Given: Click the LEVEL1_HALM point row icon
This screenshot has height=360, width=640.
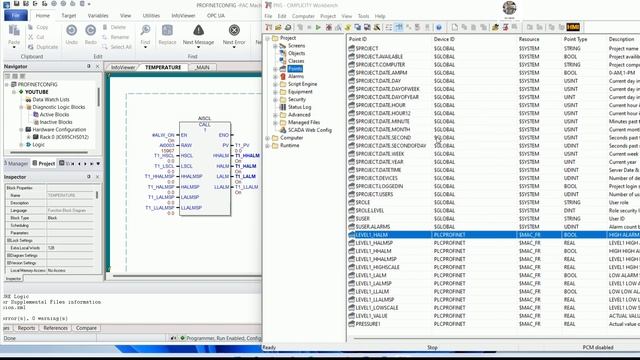Looking at the screenshot, I should (x=351, y=235).
